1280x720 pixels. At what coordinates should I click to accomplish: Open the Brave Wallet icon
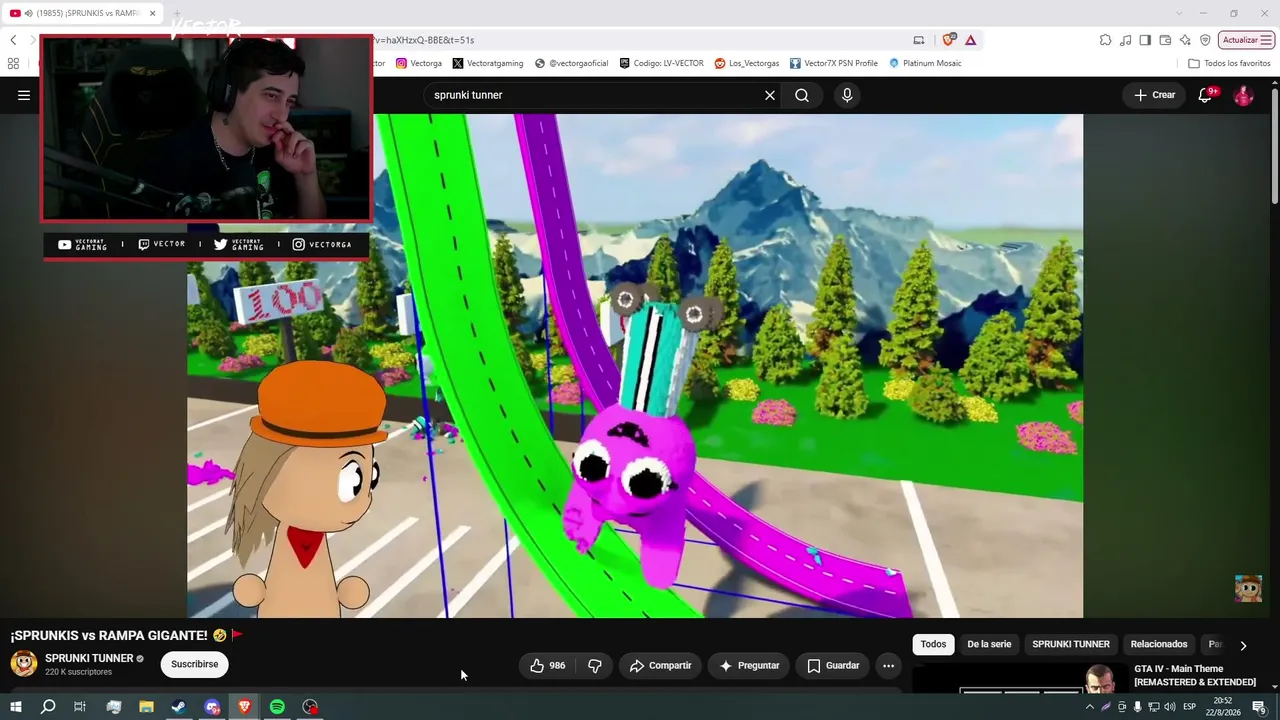[x=1165, y=40]
